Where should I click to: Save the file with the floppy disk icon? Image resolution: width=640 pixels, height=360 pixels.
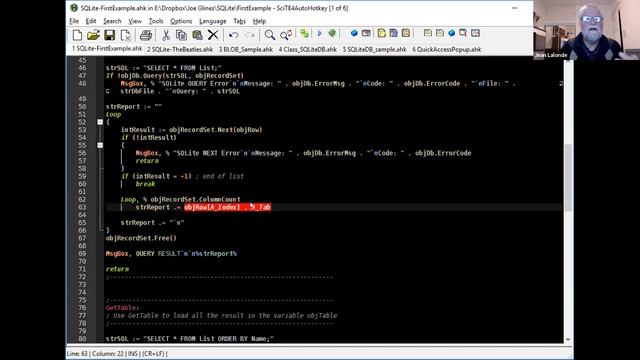109,35
